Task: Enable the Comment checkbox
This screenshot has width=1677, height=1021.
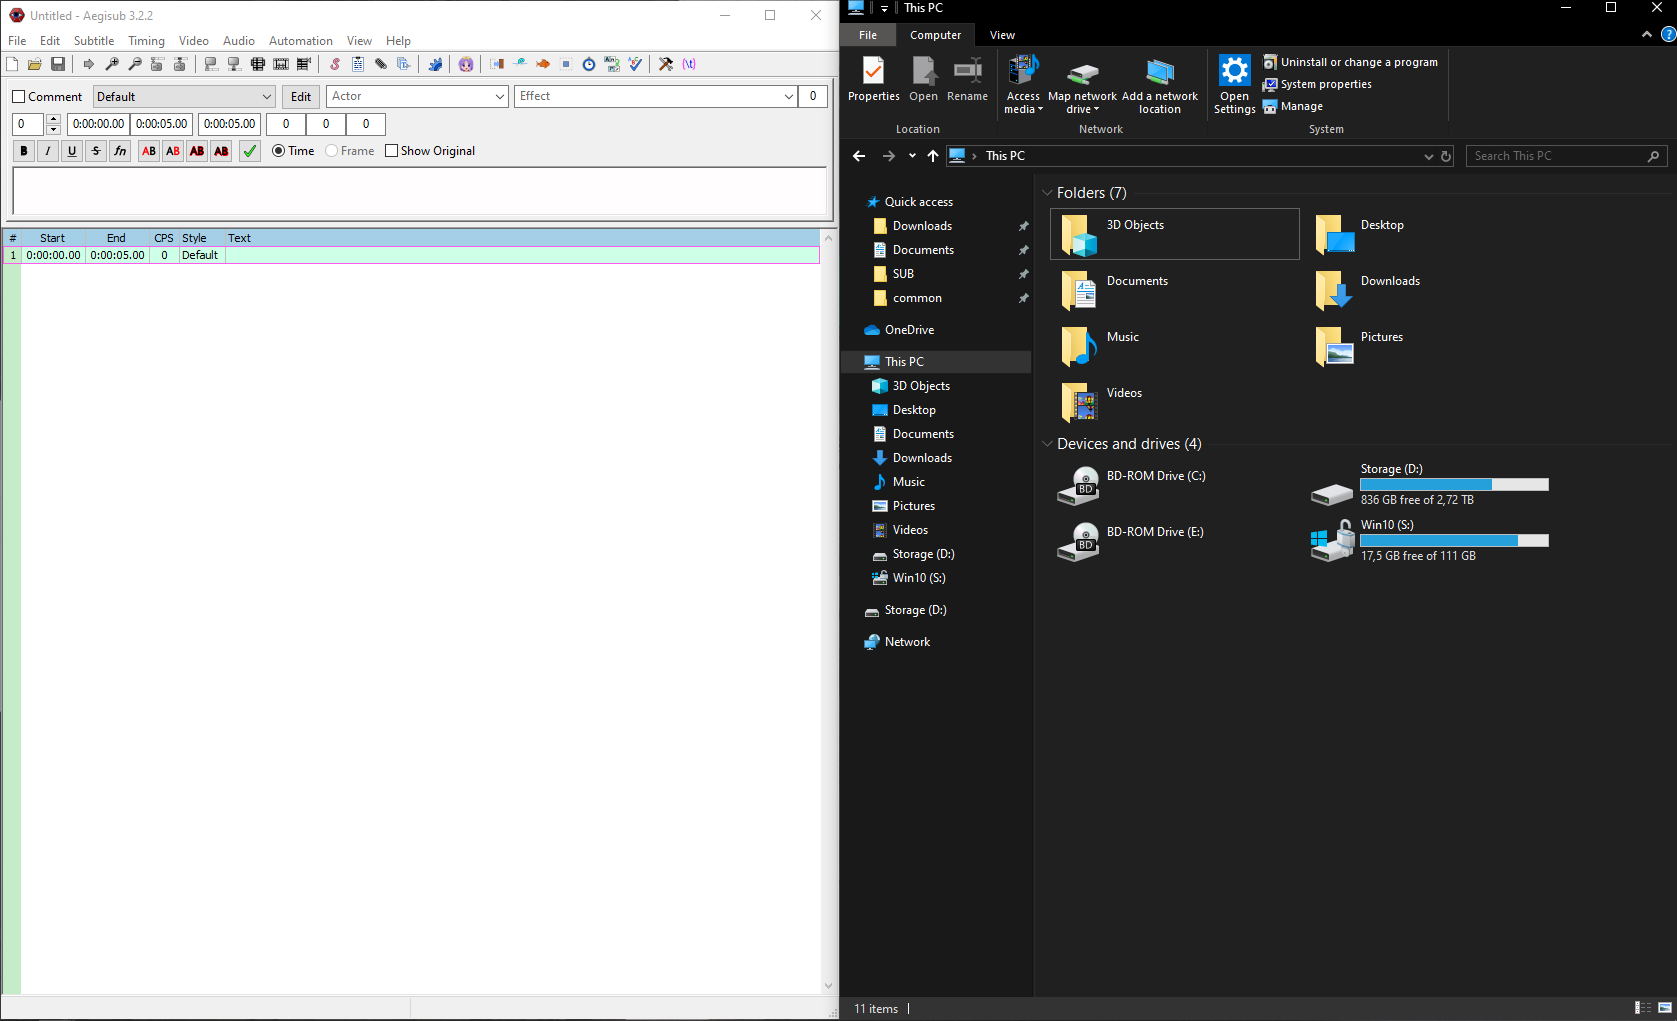Action: (17, 96)
